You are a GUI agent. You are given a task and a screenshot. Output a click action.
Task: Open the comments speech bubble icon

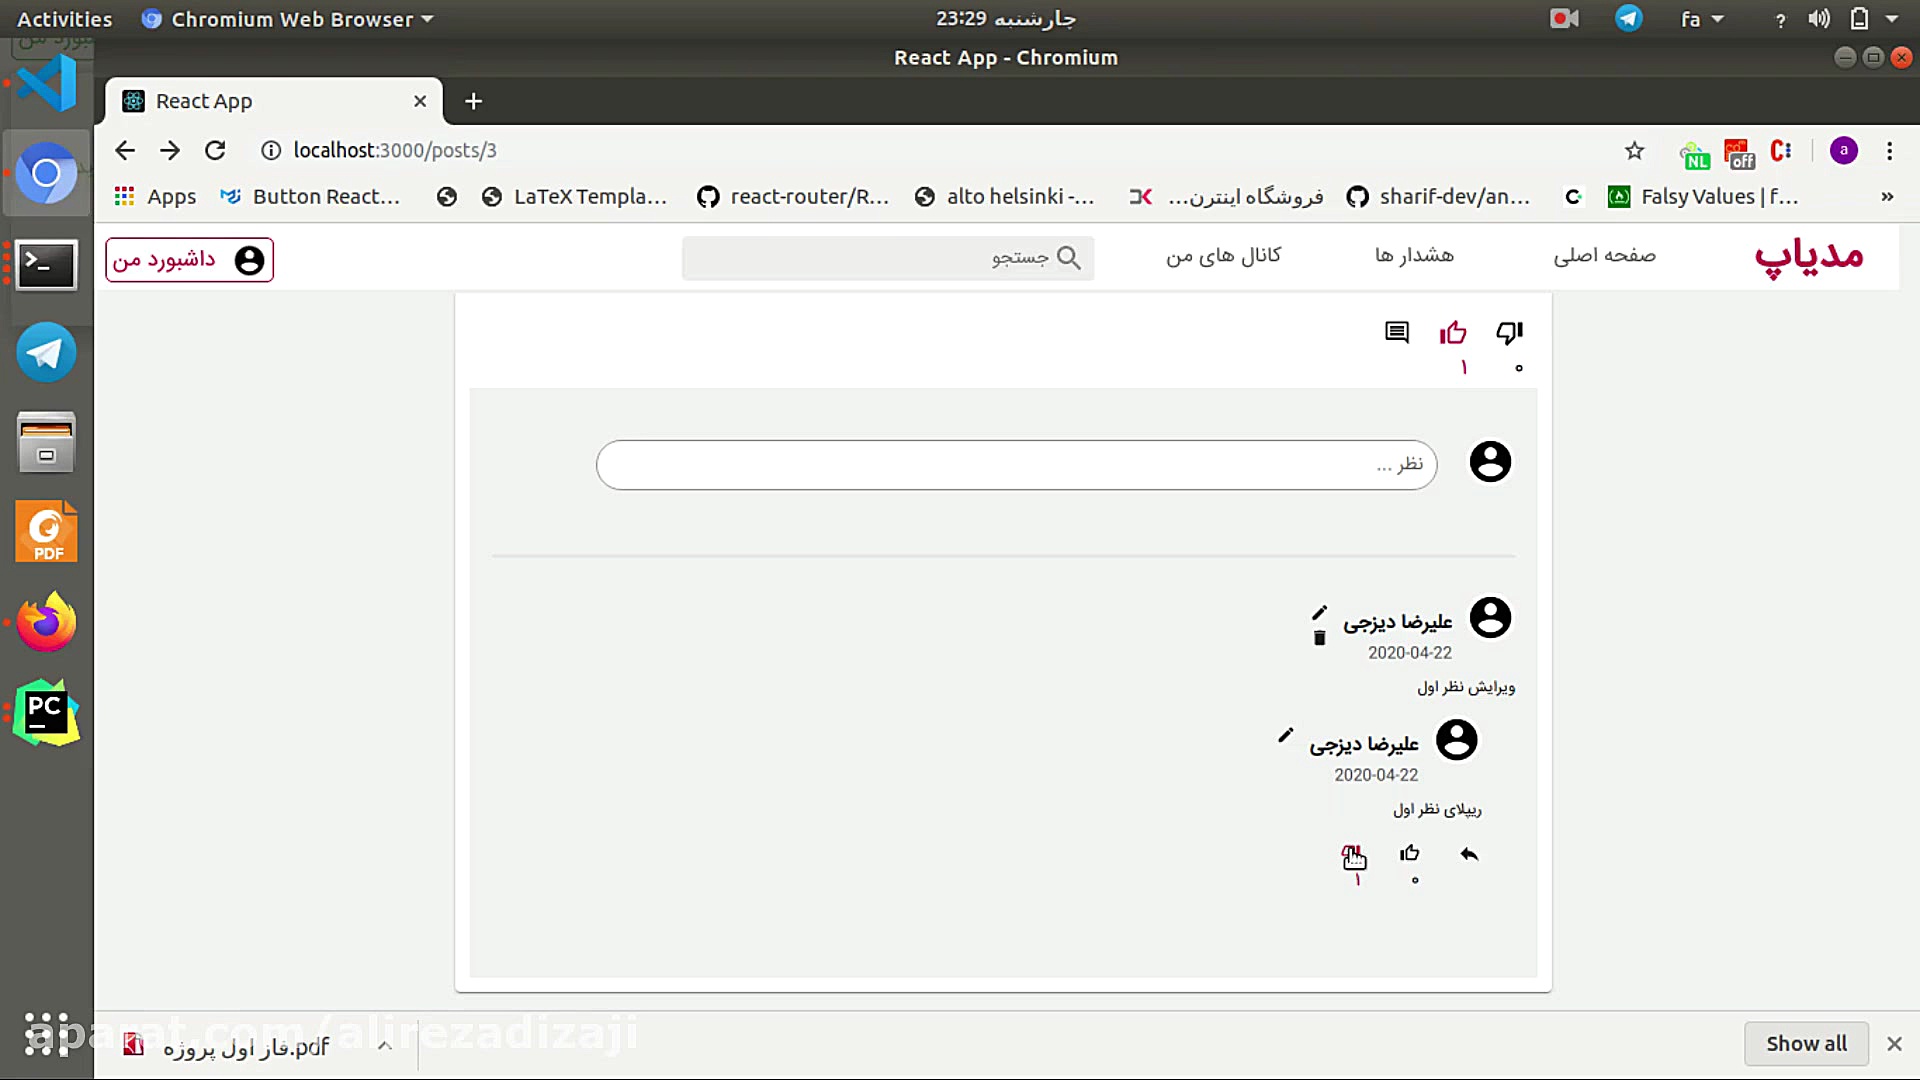[1396, 331]
